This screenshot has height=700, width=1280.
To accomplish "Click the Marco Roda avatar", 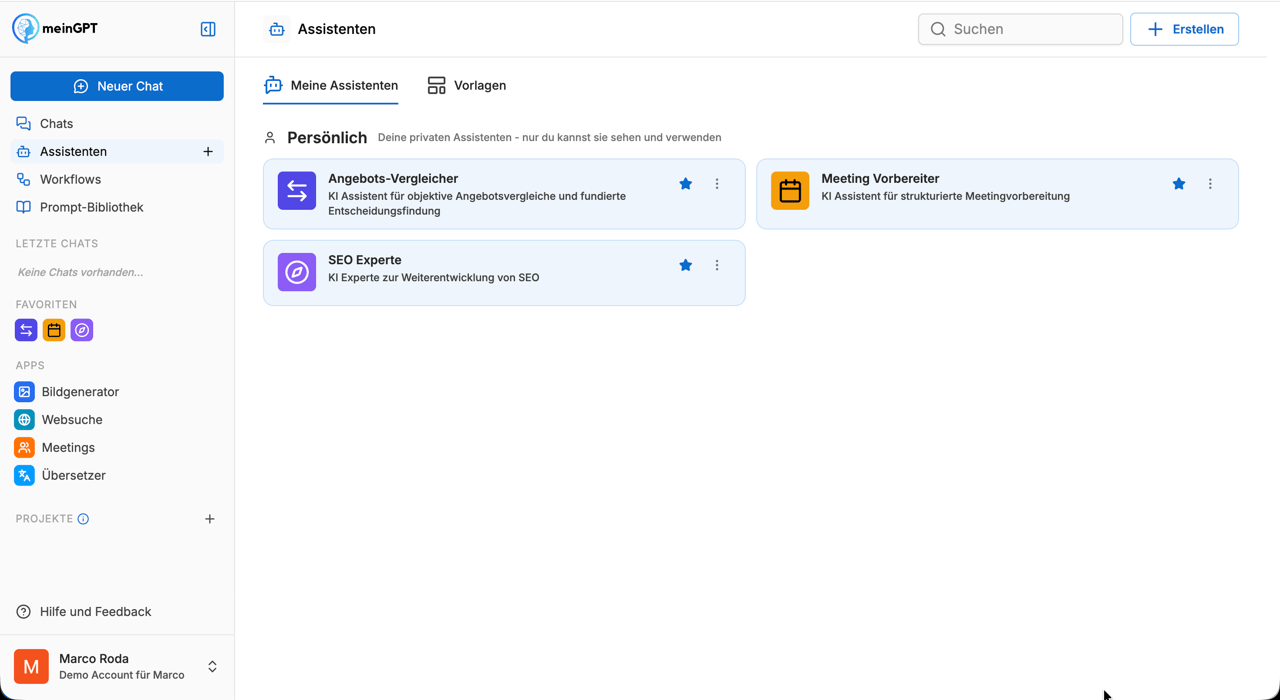I will pyautogui.click(x=31, y=666).
